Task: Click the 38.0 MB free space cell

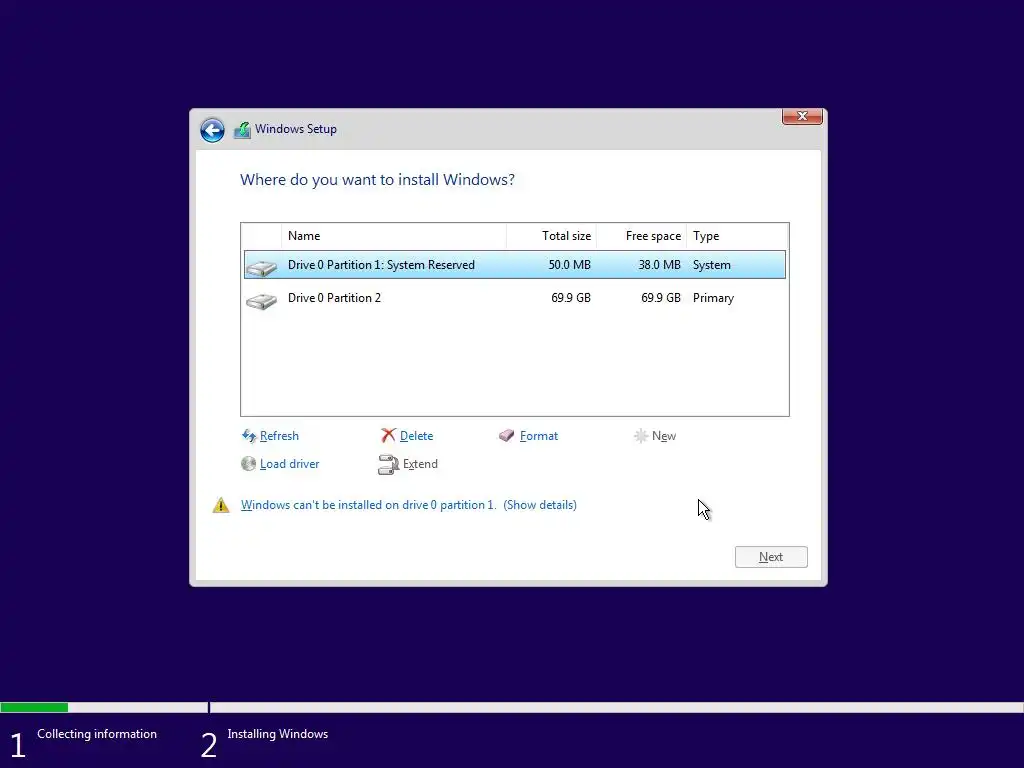Action: tap(660, 264)
